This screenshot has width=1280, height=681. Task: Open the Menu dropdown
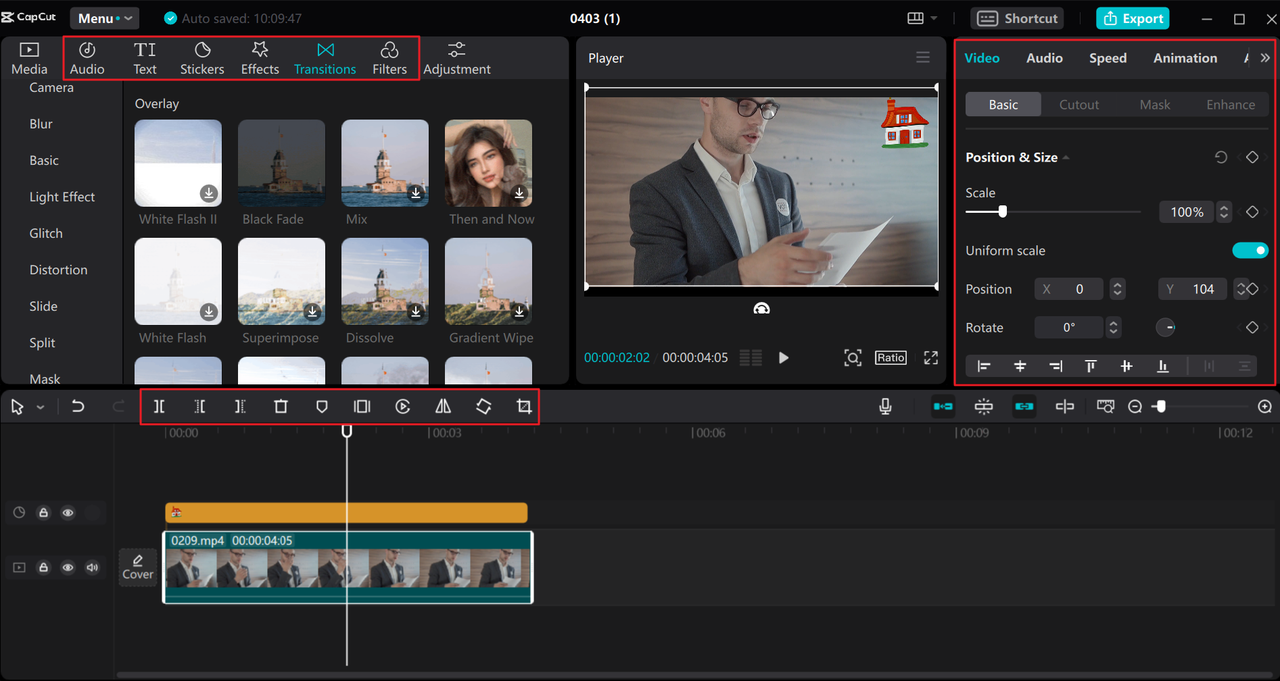tap(104, 18)
